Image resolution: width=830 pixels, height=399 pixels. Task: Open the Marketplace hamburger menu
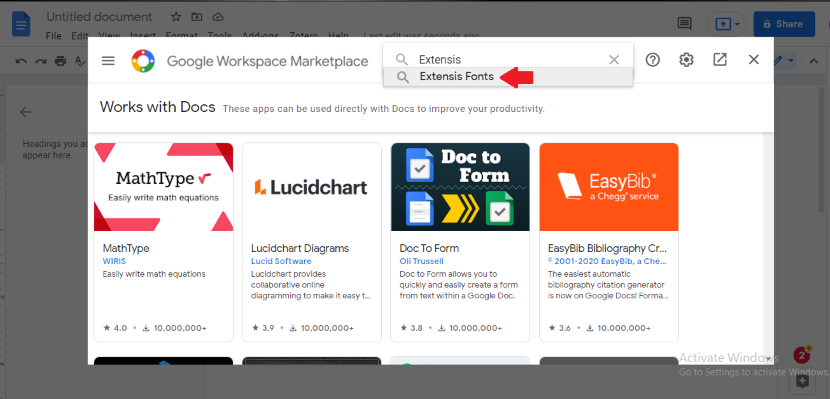coord(108,61)
